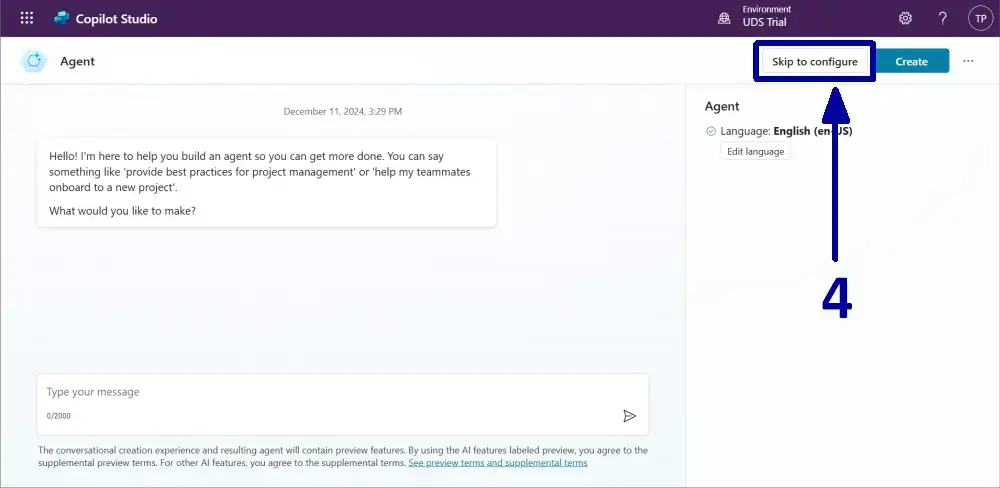The image size is (1000, 488).
Task: Click the 0/2000 character counter
Action: point(59,416)
